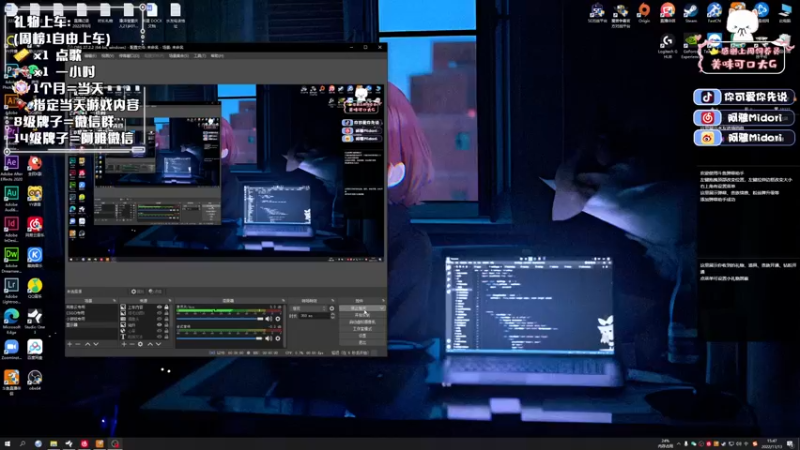Click the OBS preview canvas
Screen dimensions: 800x450
point(227,173)
